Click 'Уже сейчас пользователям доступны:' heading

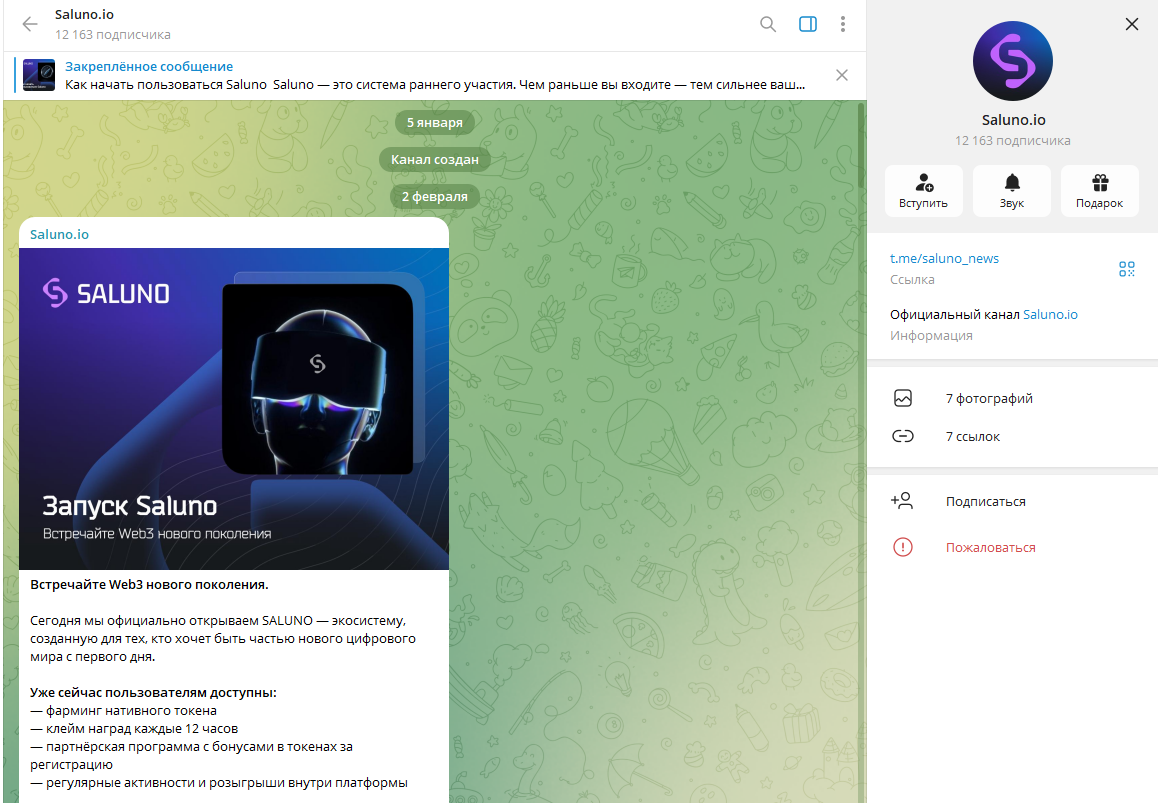[153, 693]
